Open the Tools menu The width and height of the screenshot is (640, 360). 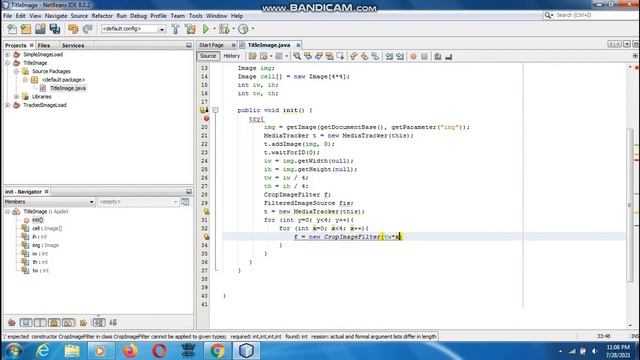[196, 16]
